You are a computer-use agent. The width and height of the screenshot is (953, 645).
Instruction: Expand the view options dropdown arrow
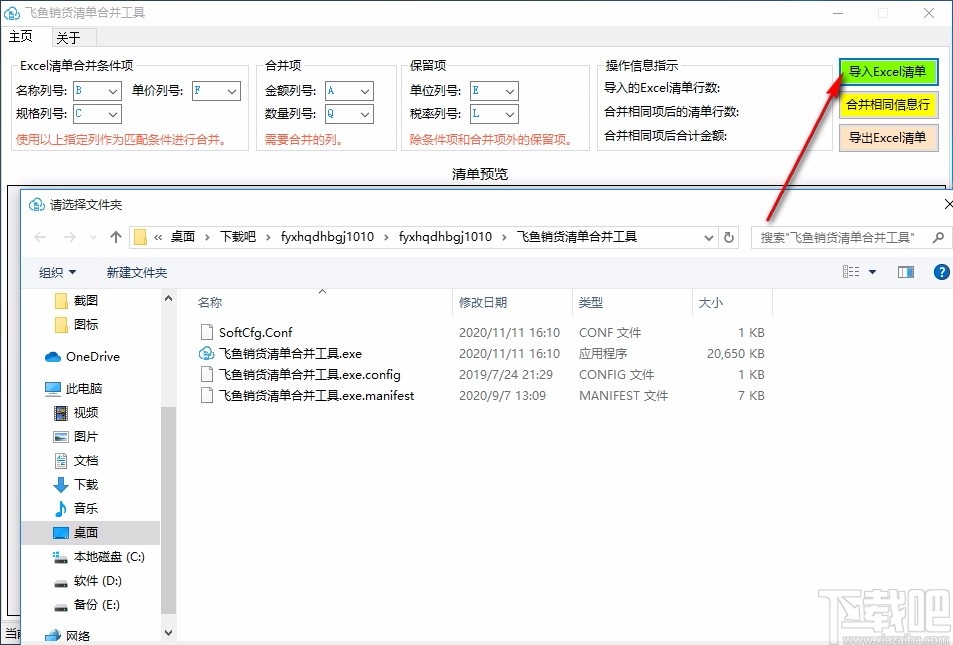tap(871, 271)
